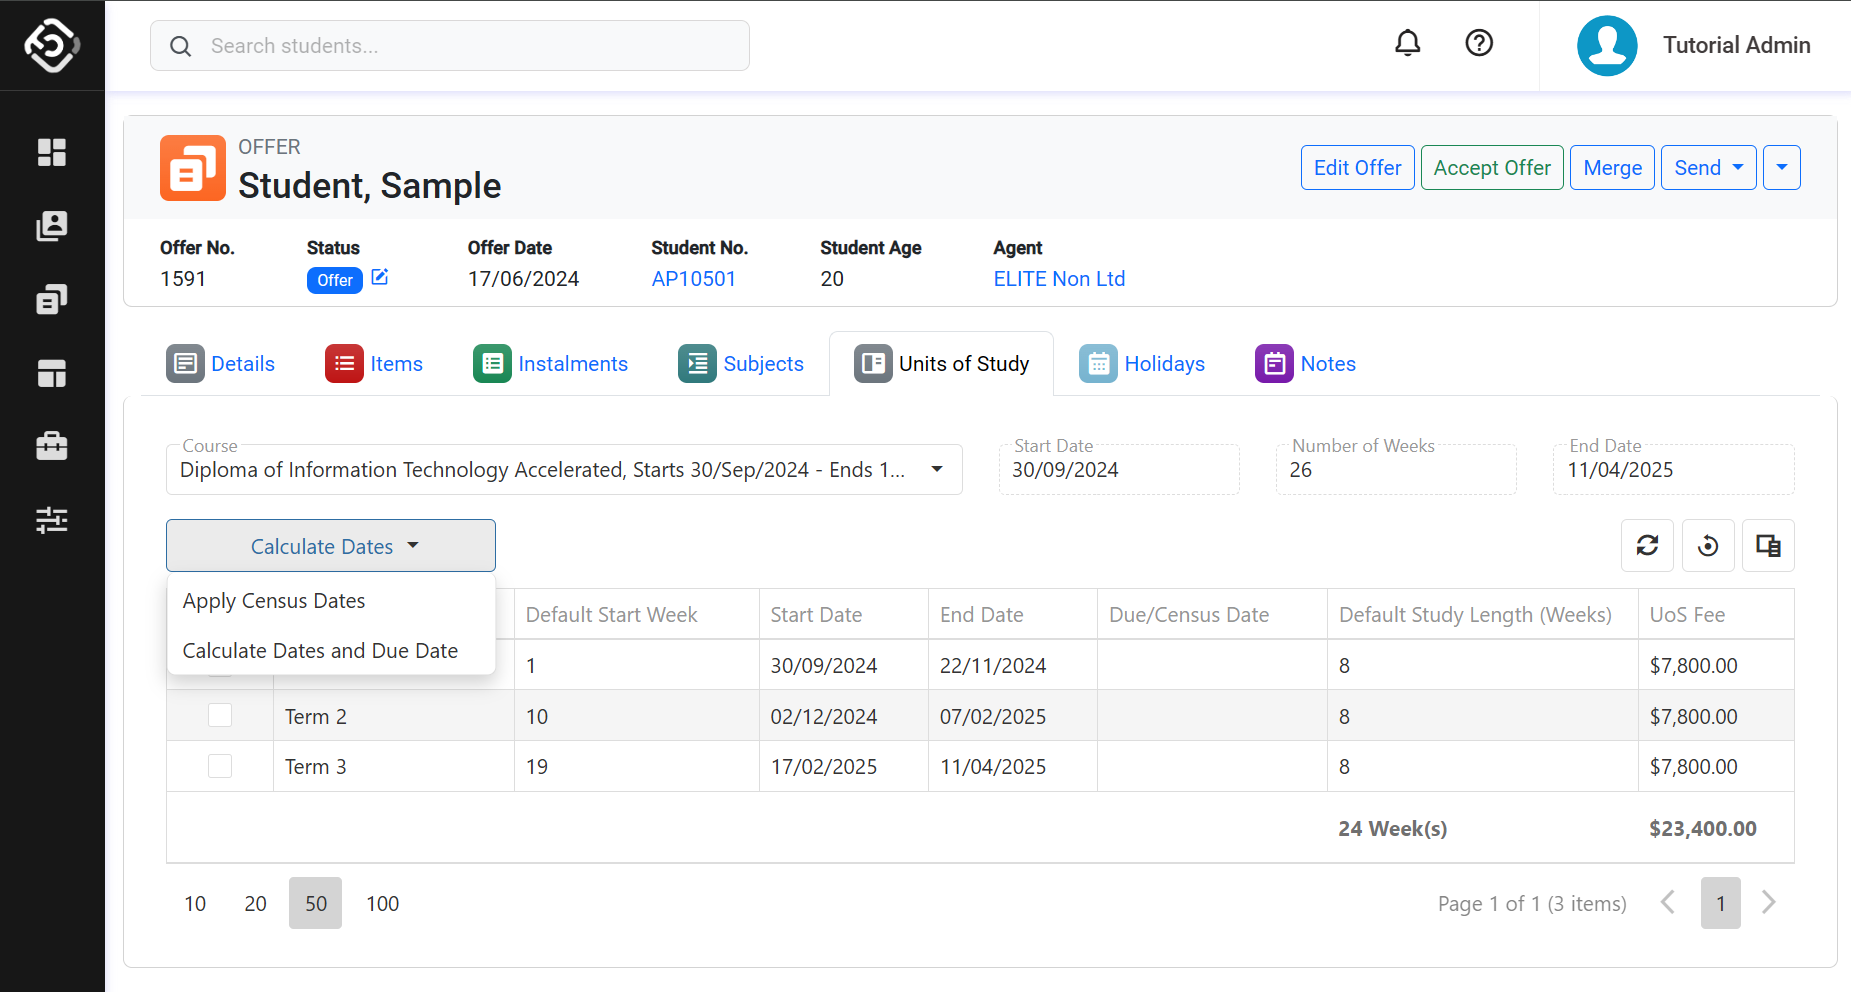The height and width of the screenshot is (992, 1851).
Task: Click the edit status pencil icon
Action: click(380, 277)
